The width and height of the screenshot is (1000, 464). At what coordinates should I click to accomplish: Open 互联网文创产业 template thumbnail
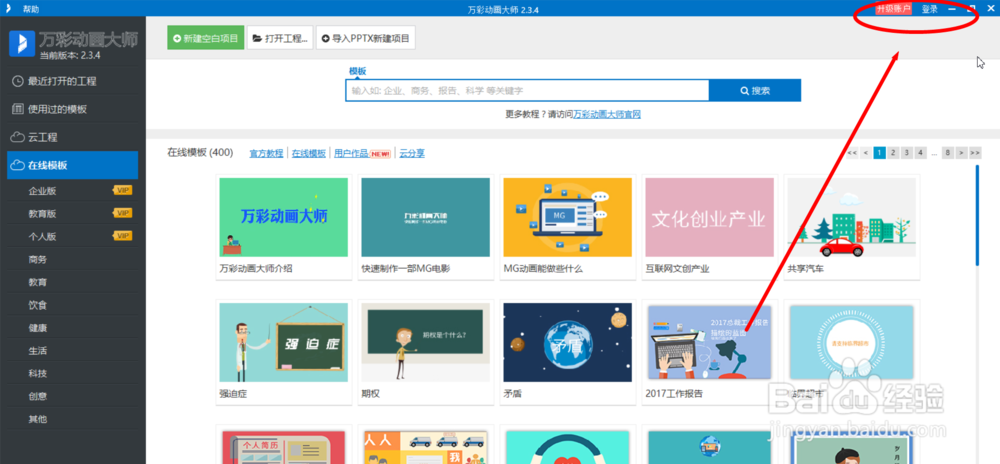pos(710,217)
